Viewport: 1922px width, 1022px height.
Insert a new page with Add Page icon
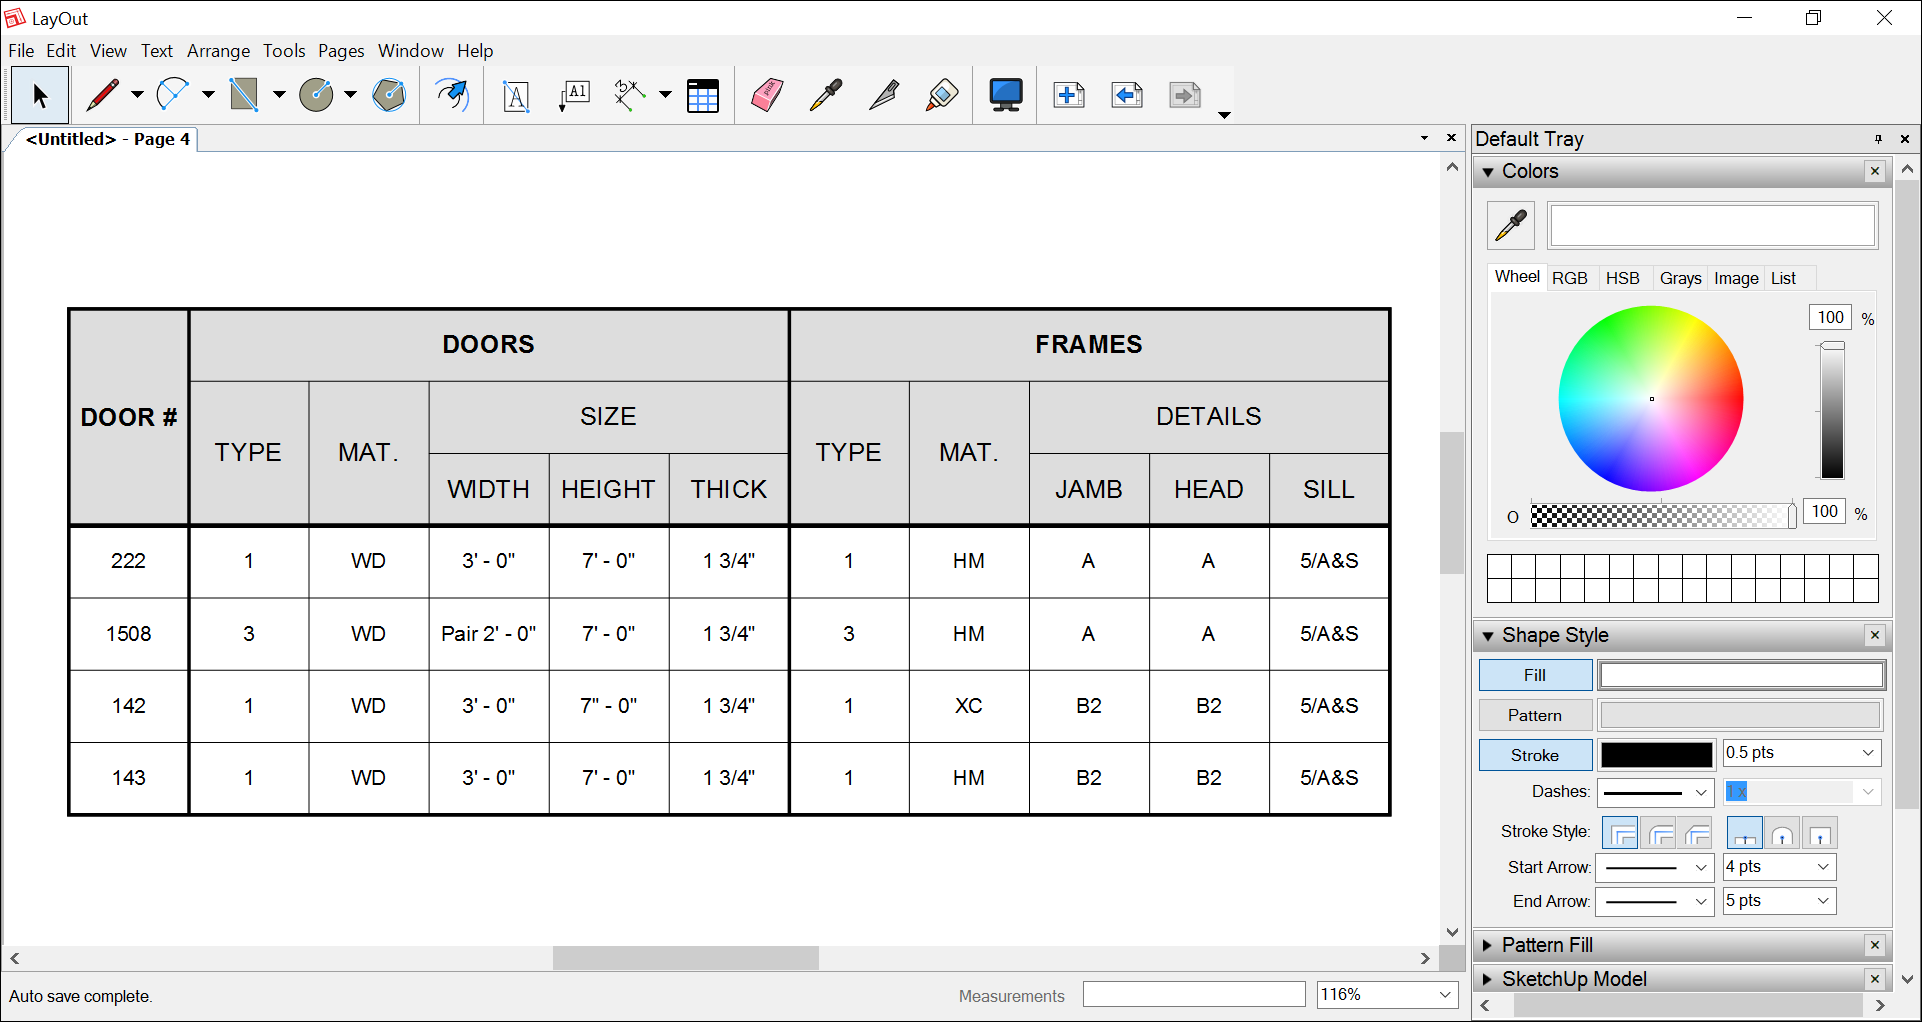[x=1068, y=94]
